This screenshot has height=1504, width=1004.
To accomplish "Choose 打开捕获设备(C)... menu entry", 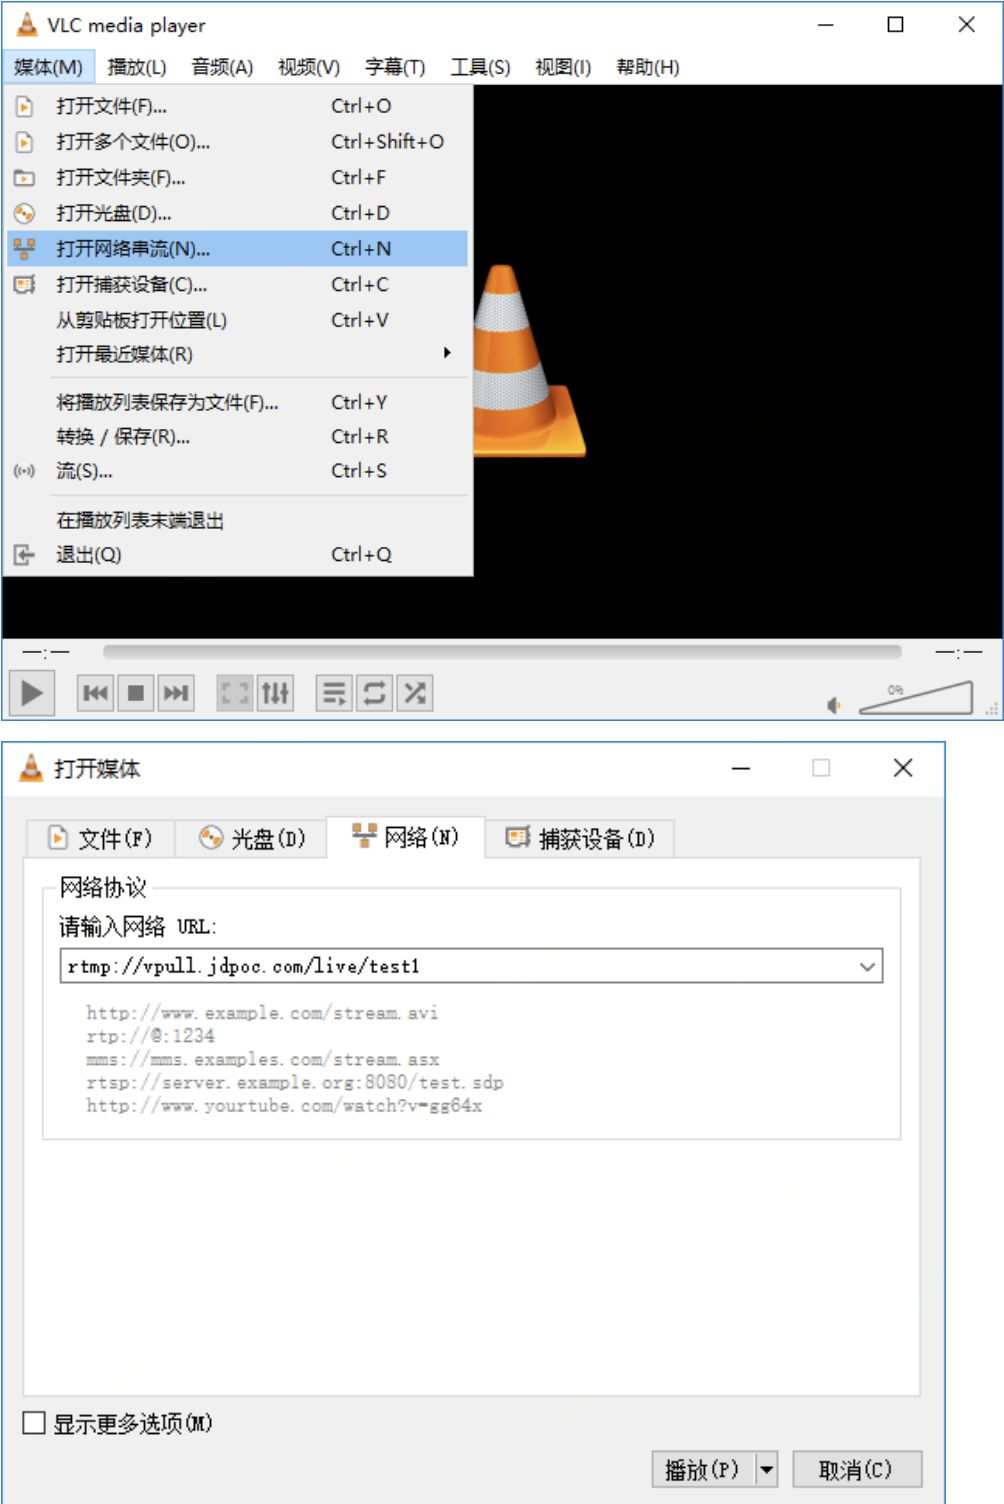I will point(237,285).
